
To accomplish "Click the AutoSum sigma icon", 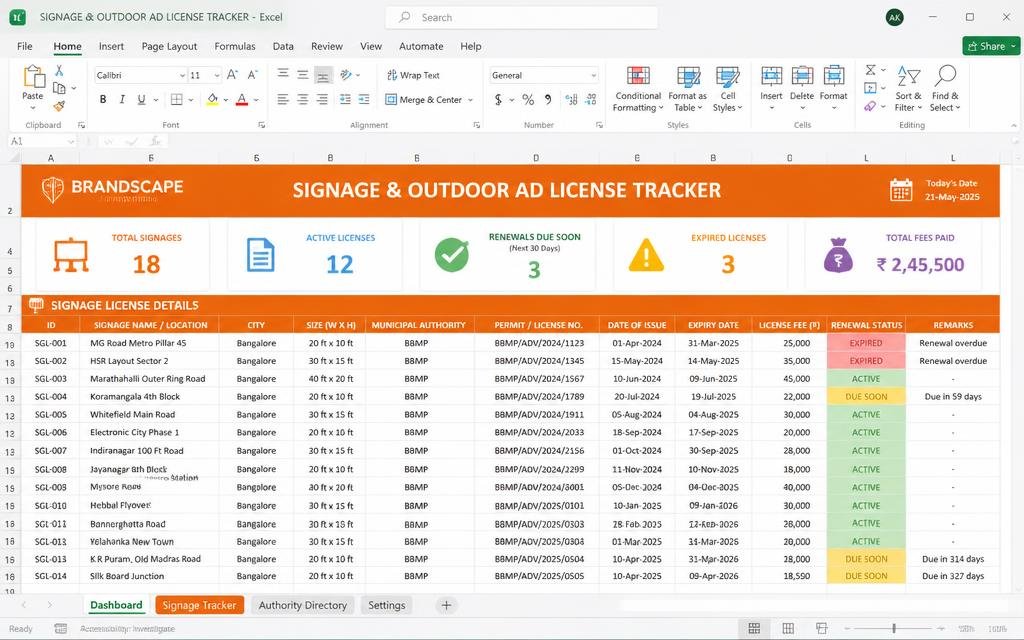I will pyautogui.click(x=871, y=70).
